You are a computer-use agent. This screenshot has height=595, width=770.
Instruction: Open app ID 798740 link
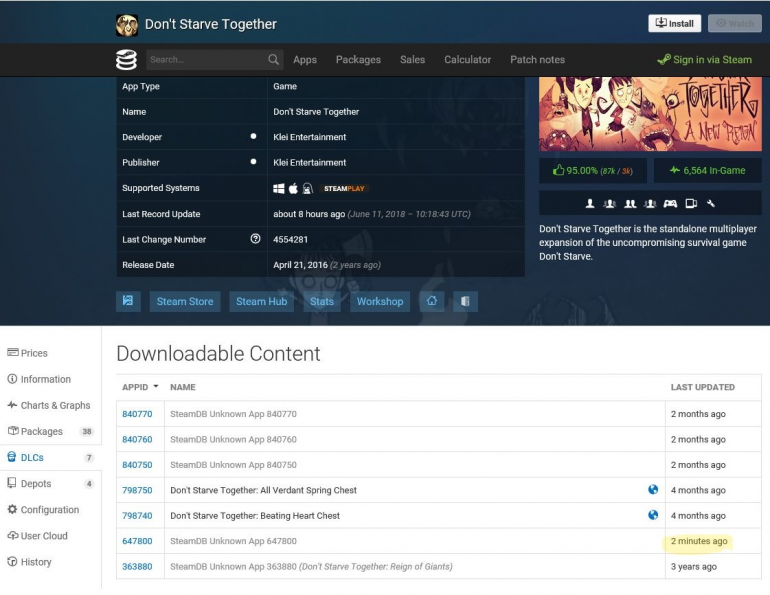point(137,515)
